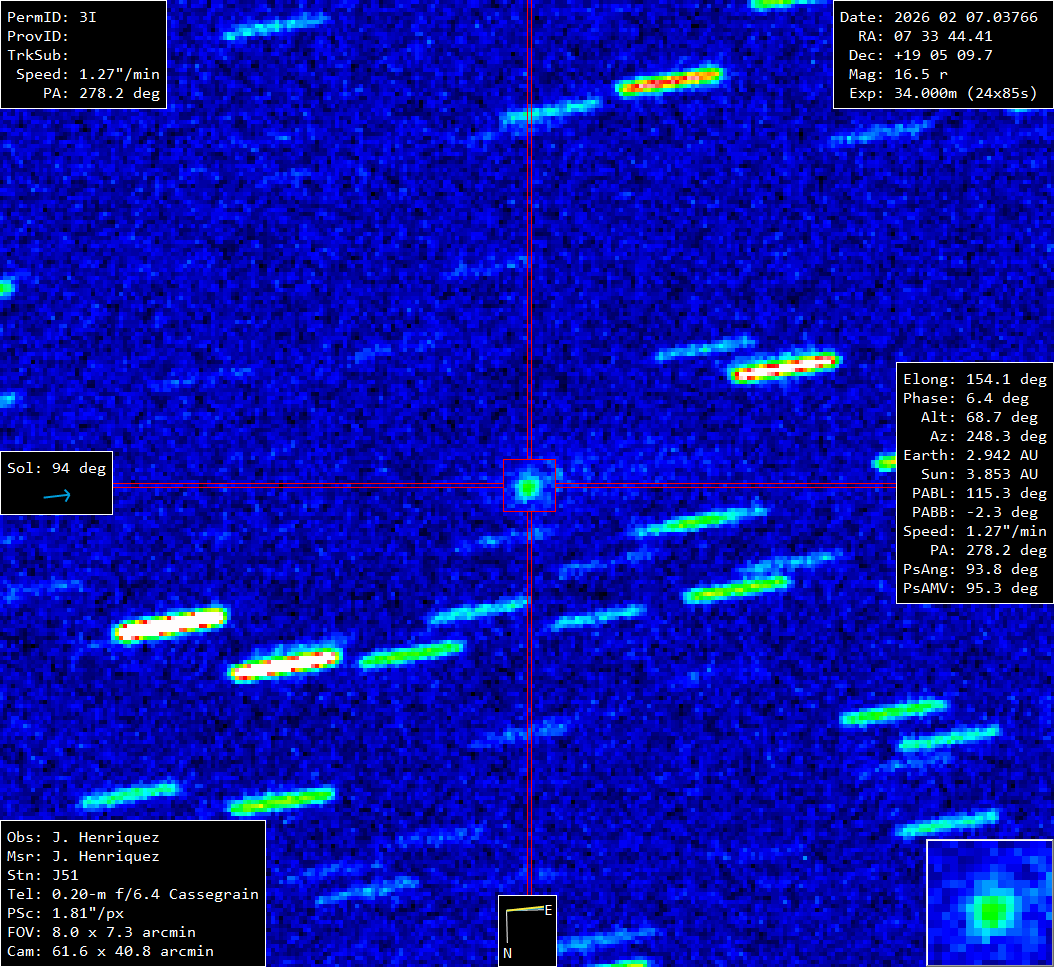Select the comet in the center crosshair box
This screenshot has width=1054, height=967.
click(x=528, y=487)
